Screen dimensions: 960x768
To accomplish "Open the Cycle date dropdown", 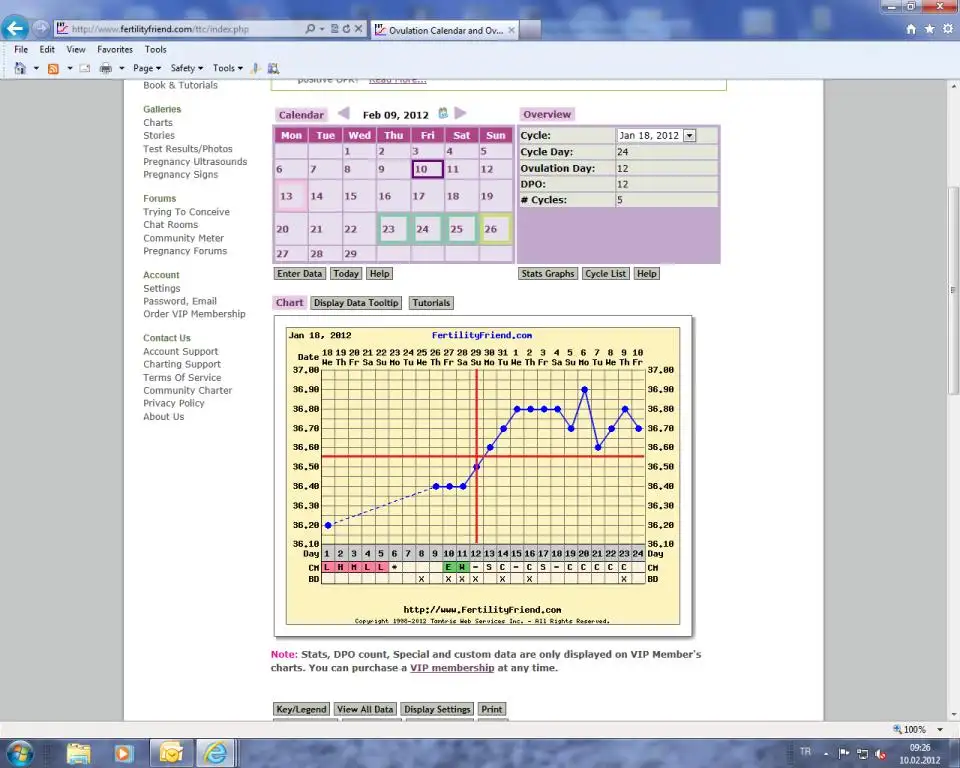I will pos(689,136).
